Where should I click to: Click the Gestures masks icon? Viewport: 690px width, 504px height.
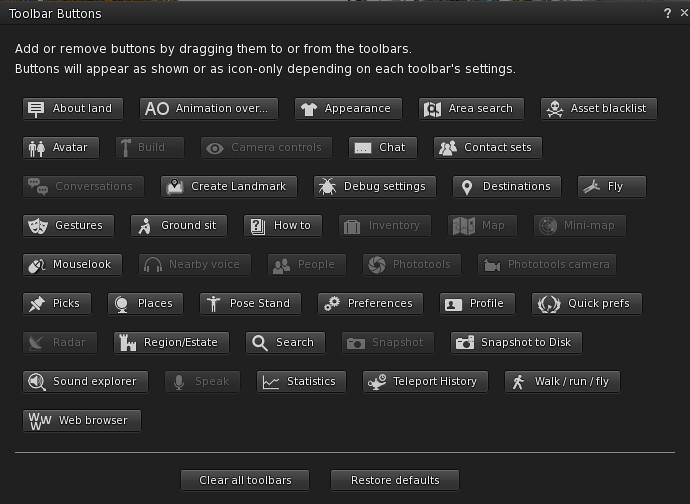tap(38, 226)
